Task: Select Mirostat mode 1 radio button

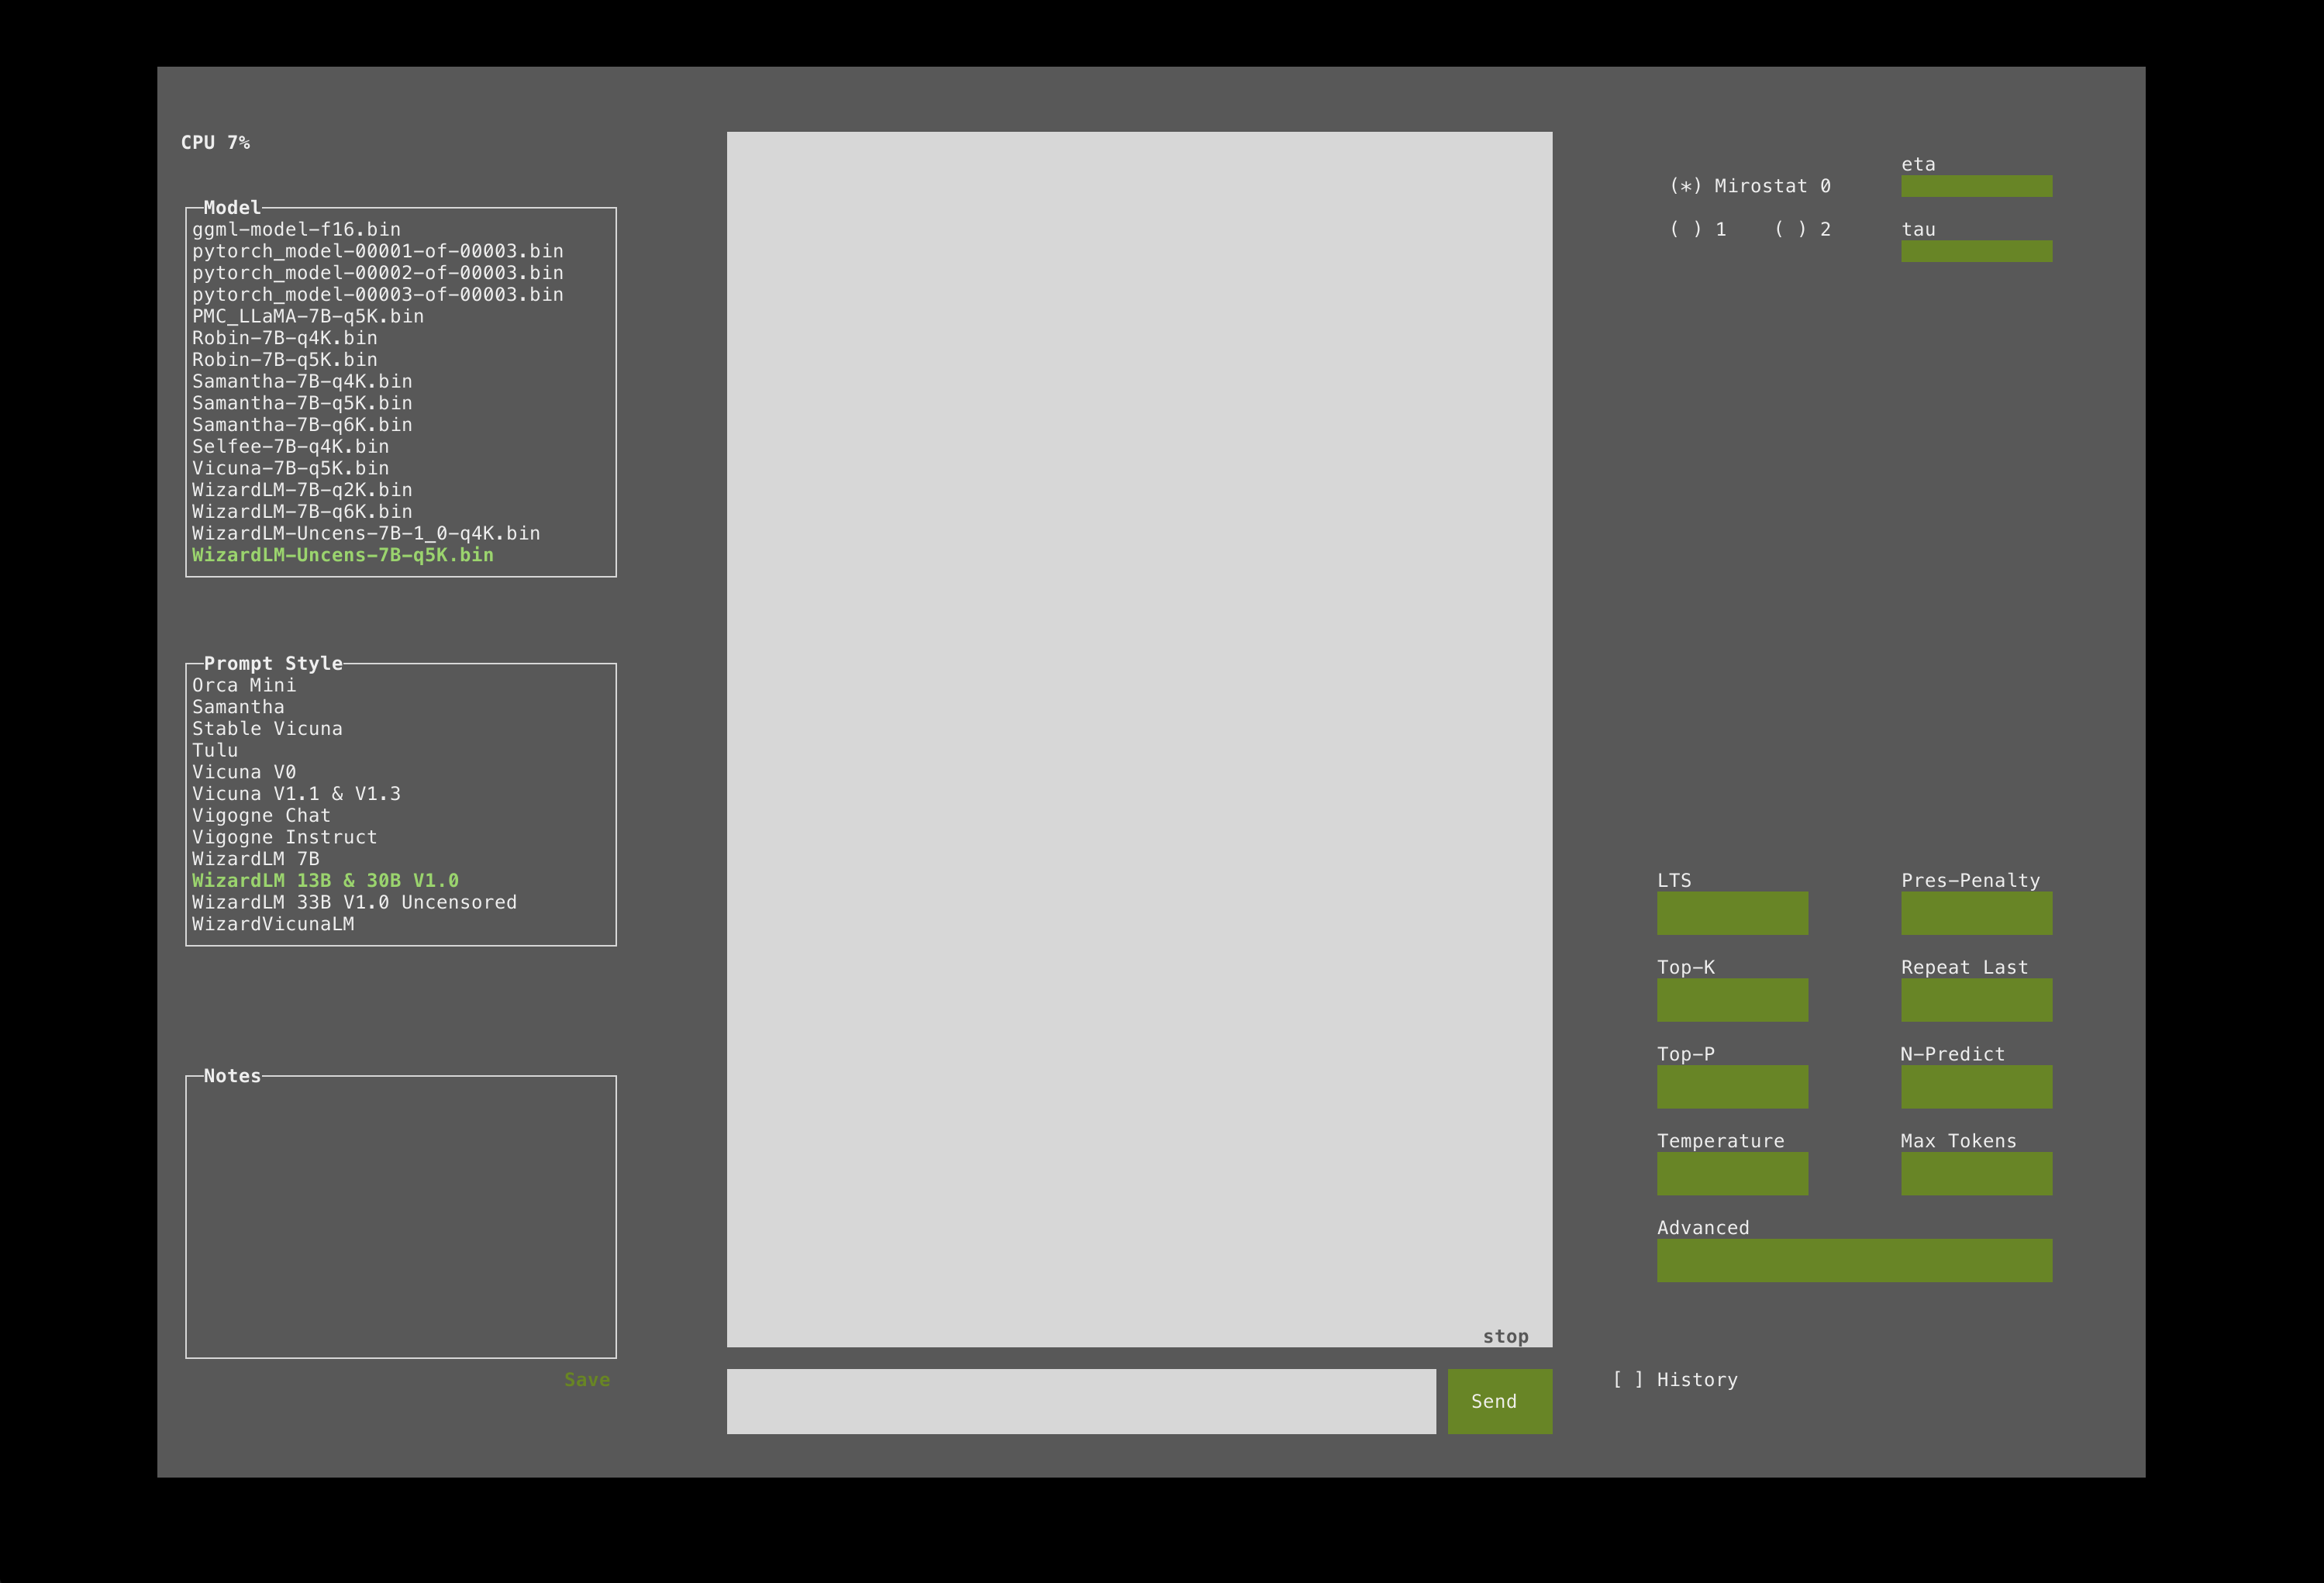Action: [x=1686, y=229]
